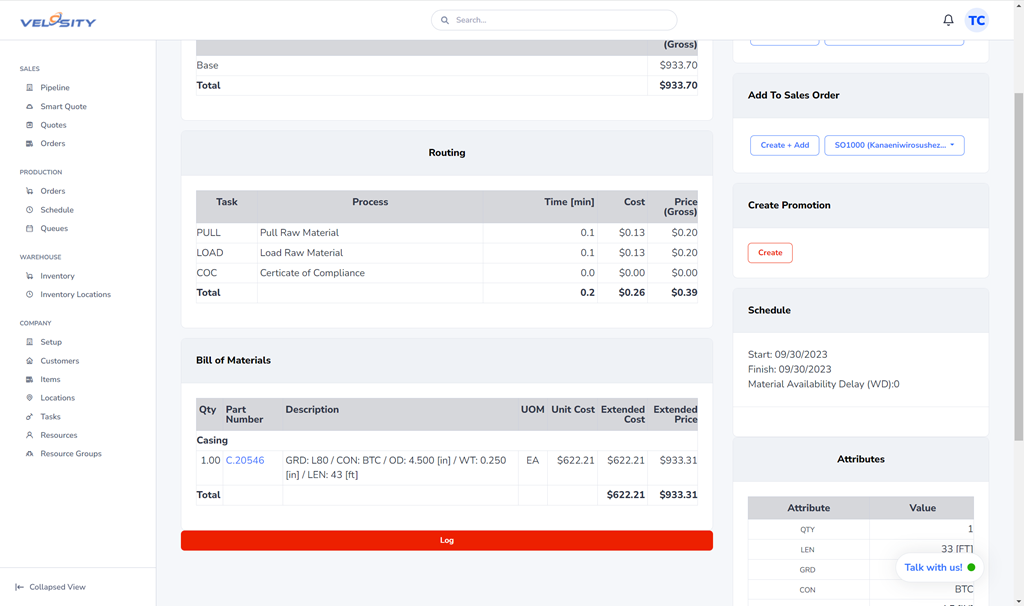Click into the Search field
Viewport: 1024px width, 606px height.
[x=554, y=20]
